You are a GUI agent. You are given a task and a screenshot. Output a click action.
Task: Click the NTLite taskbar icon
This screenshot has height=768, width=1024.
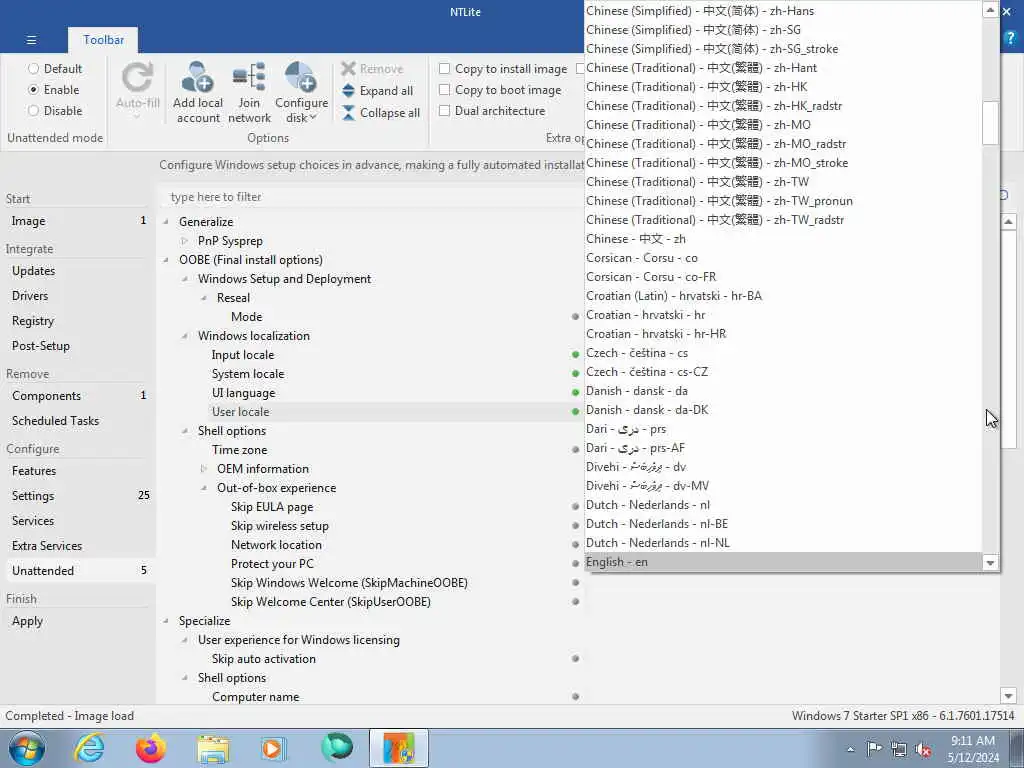pos(399,748)
